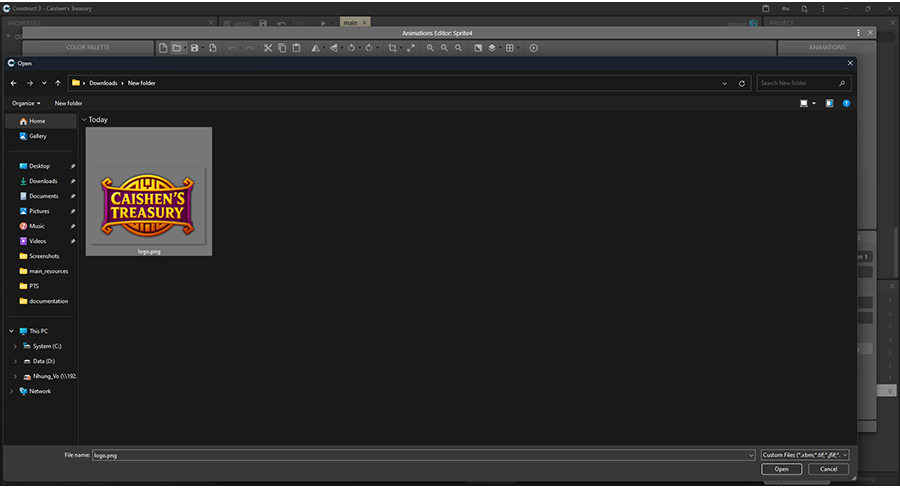Go to Home in the sidebar

pos(37,121)
